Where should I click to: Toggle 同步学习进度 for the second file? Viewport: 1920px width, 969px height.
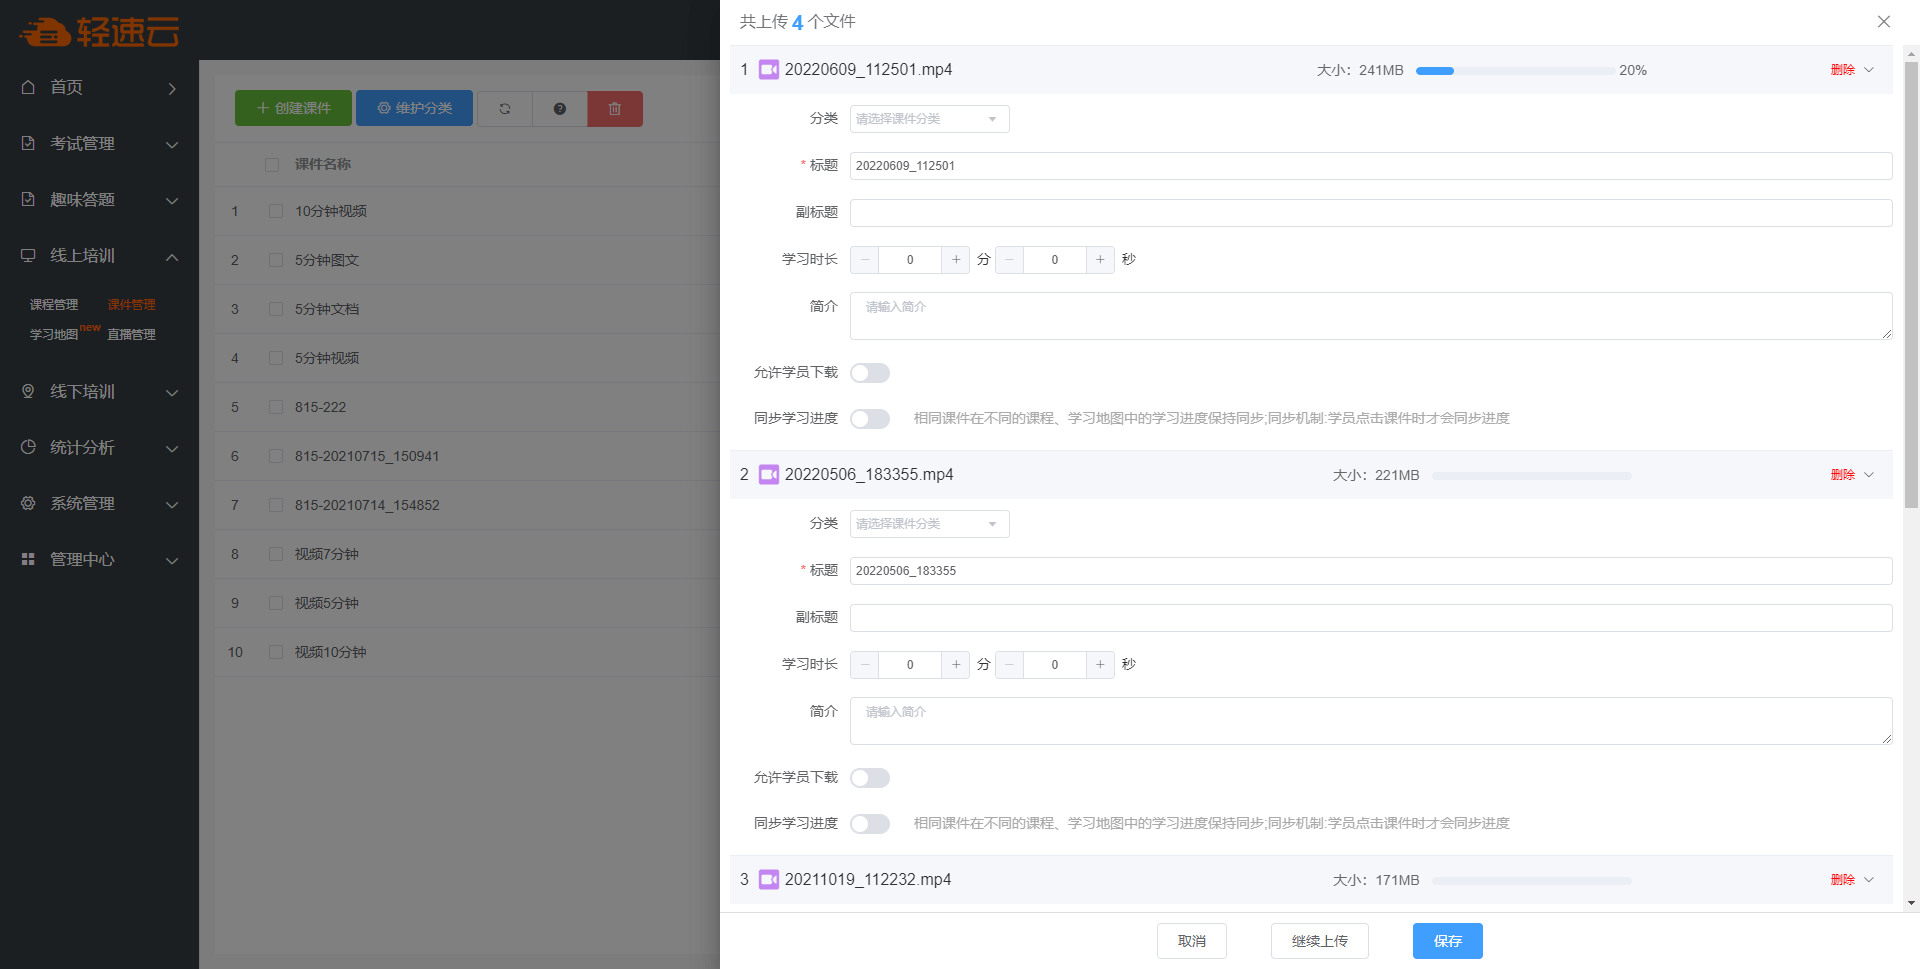click(869, 824)
